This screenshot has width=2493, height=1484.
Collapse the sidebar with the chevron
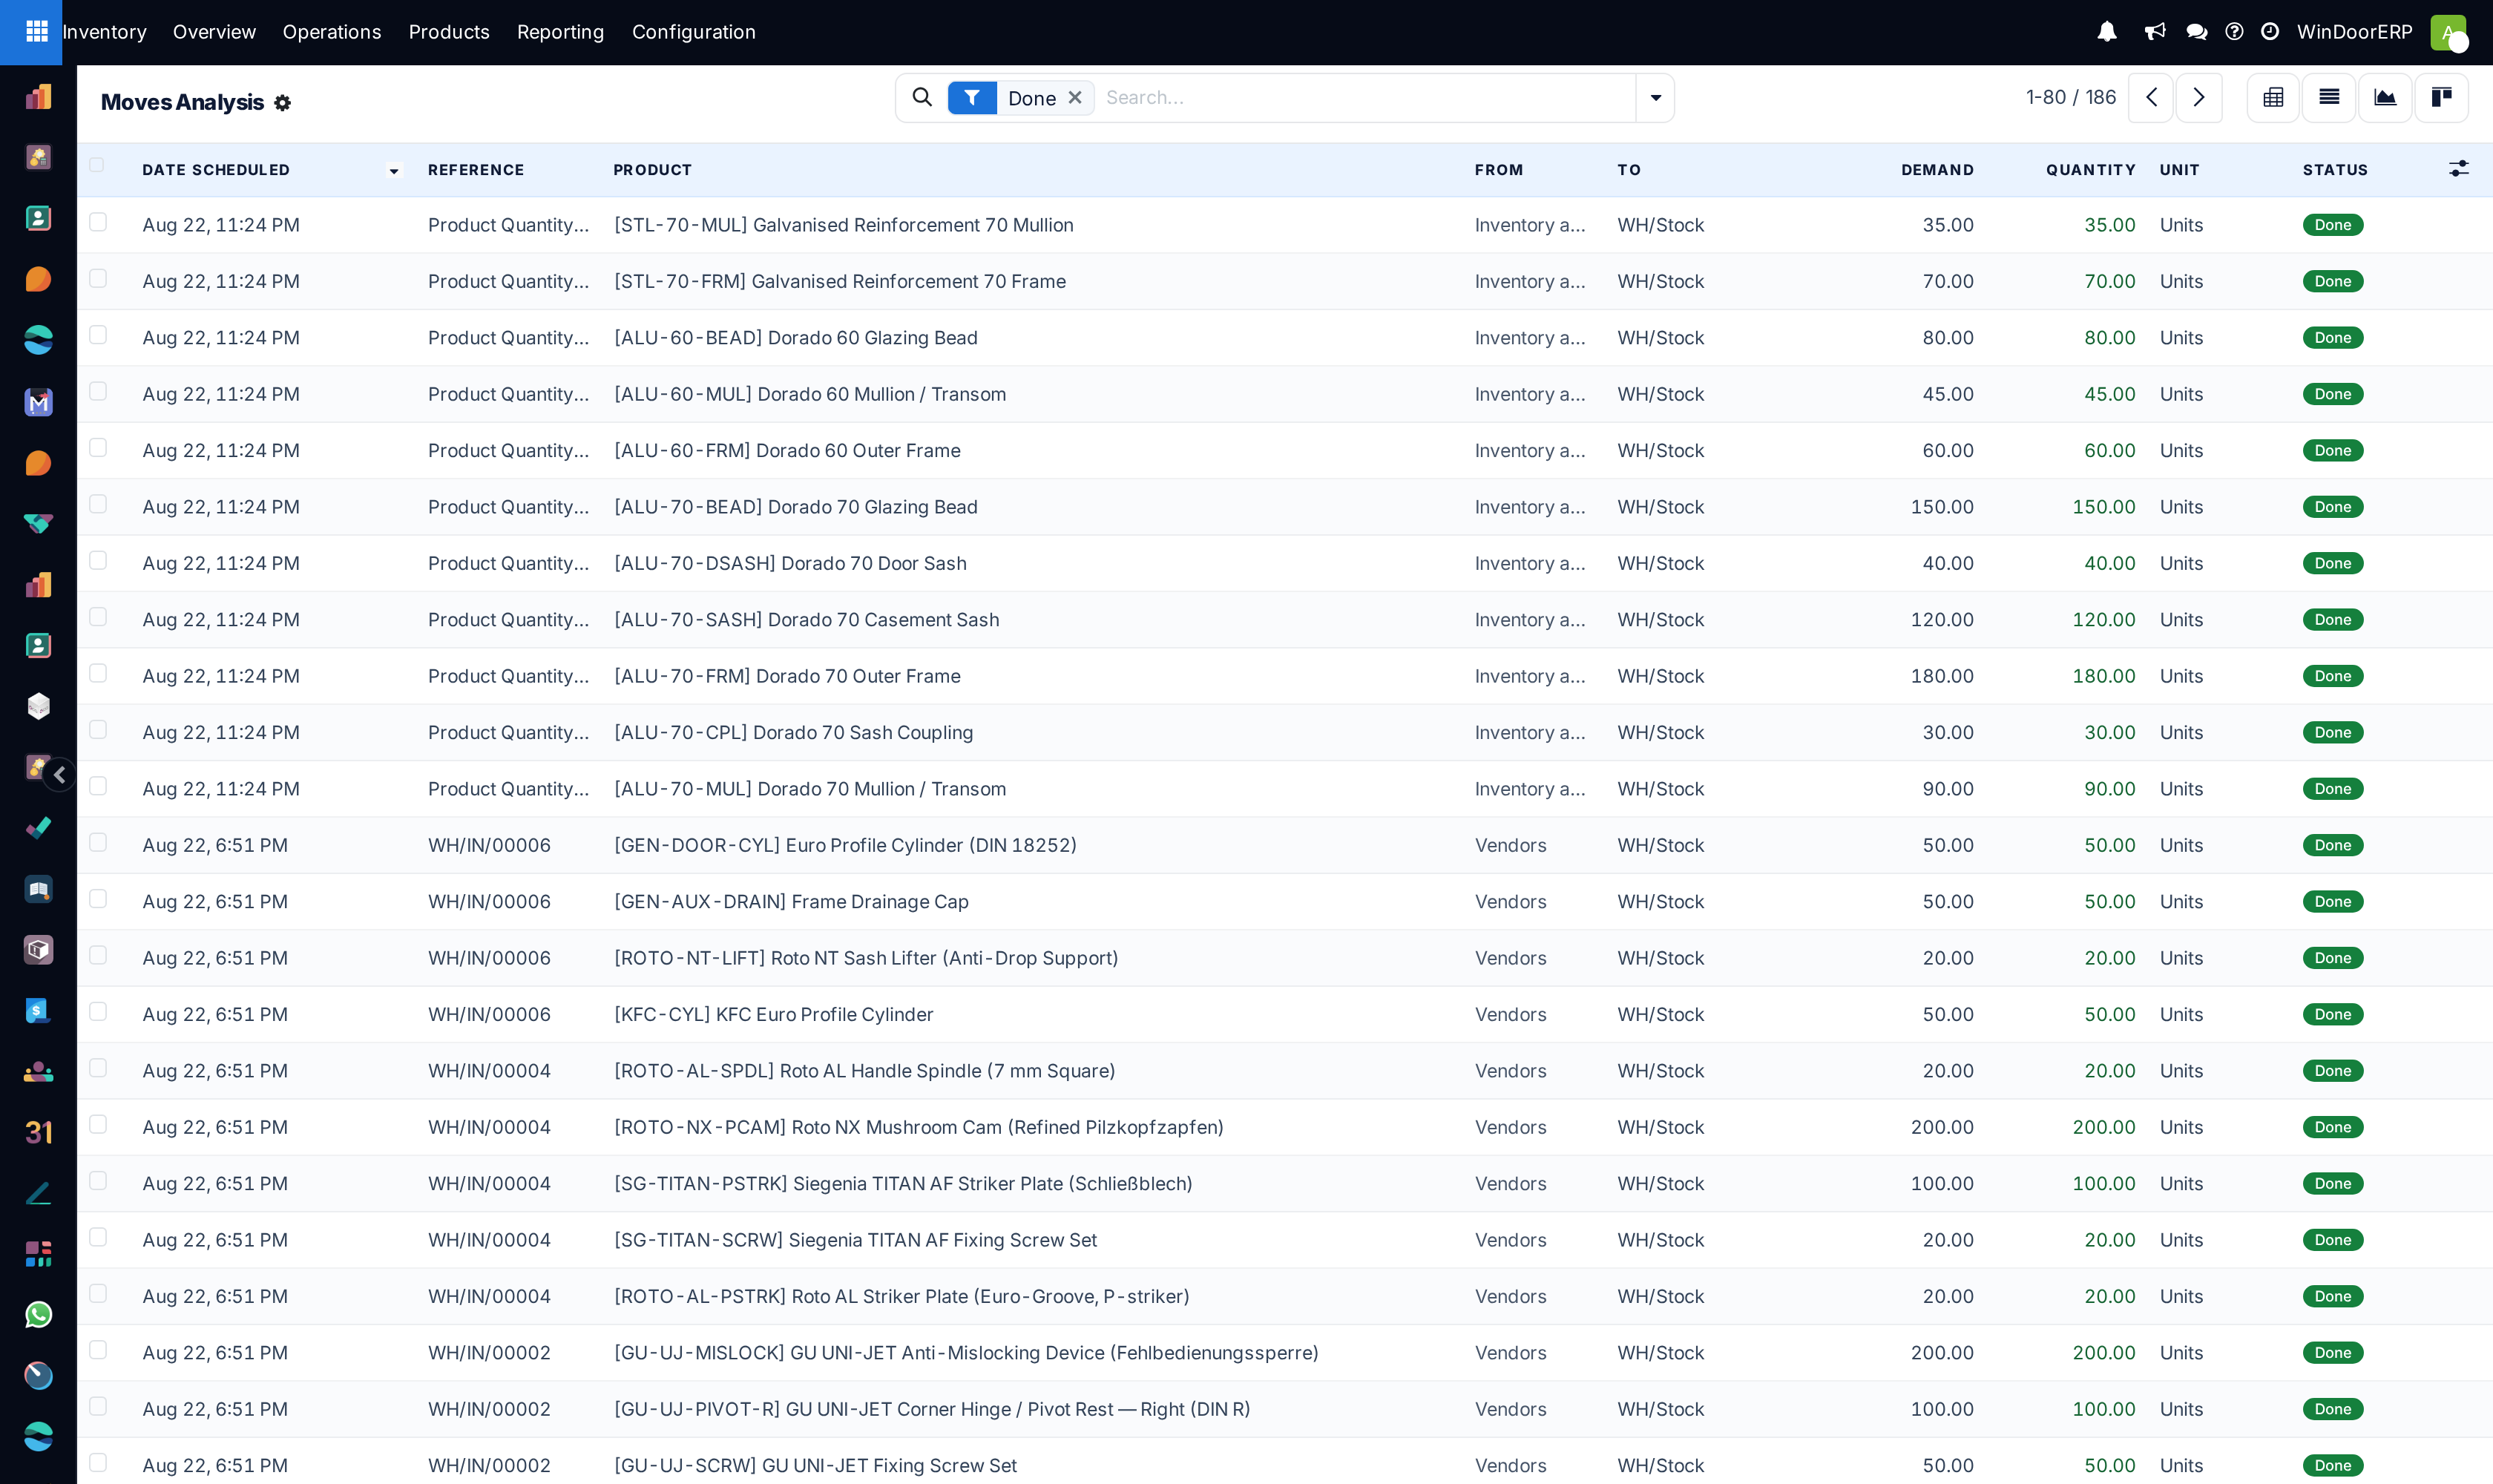(x=60, y=775)
